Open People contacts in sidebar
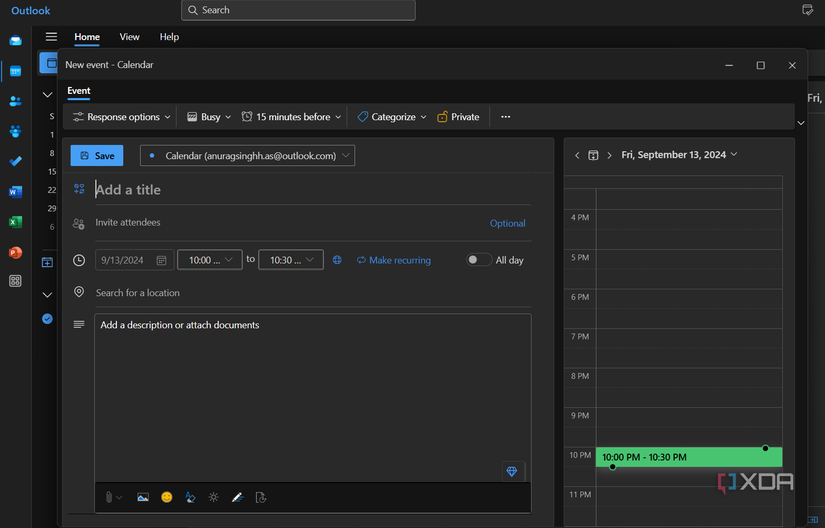 pos(15,101)
